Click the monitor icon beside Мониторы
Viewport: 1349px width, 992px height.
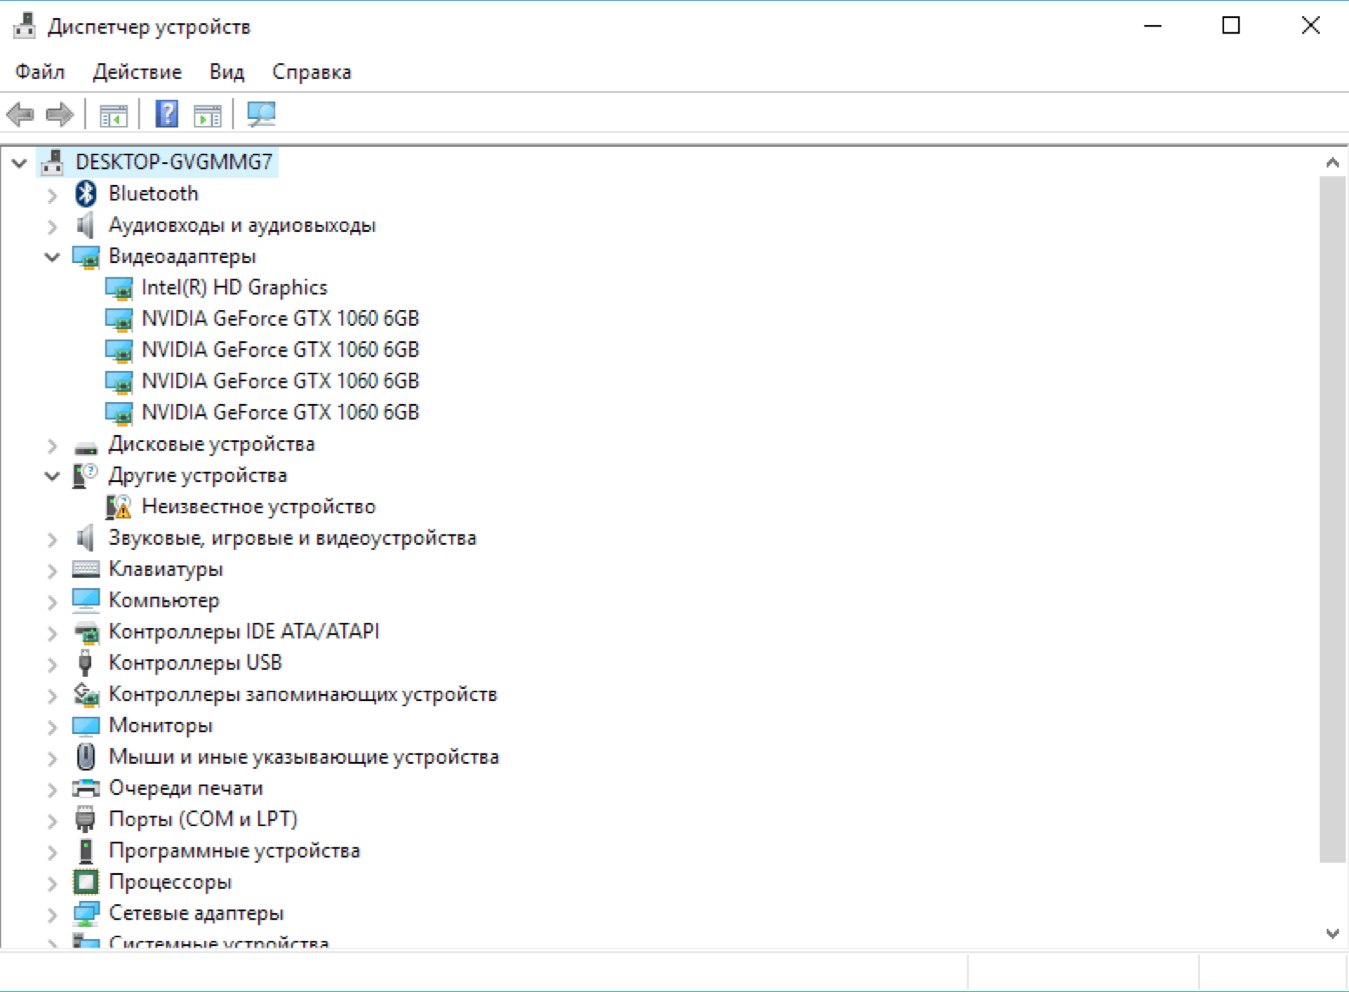coord(86,726)
